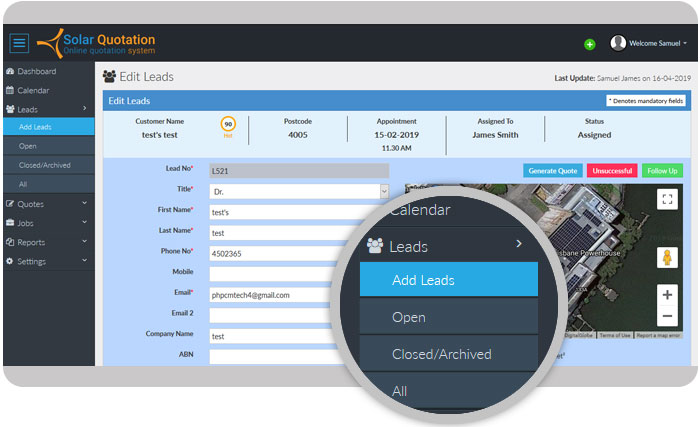Mark lead as Unsuccessful

pos(612,171)
